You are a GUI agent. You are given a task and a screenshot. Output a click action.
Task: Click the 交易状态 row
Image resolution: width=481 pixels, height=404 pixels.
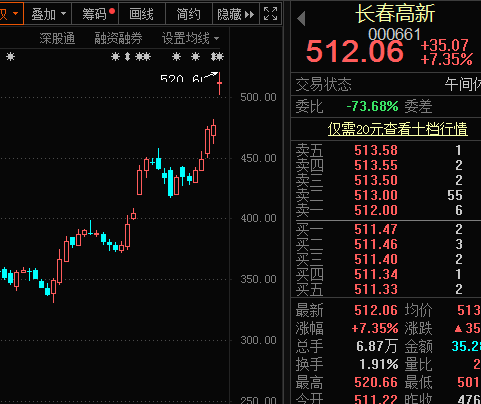386,84
